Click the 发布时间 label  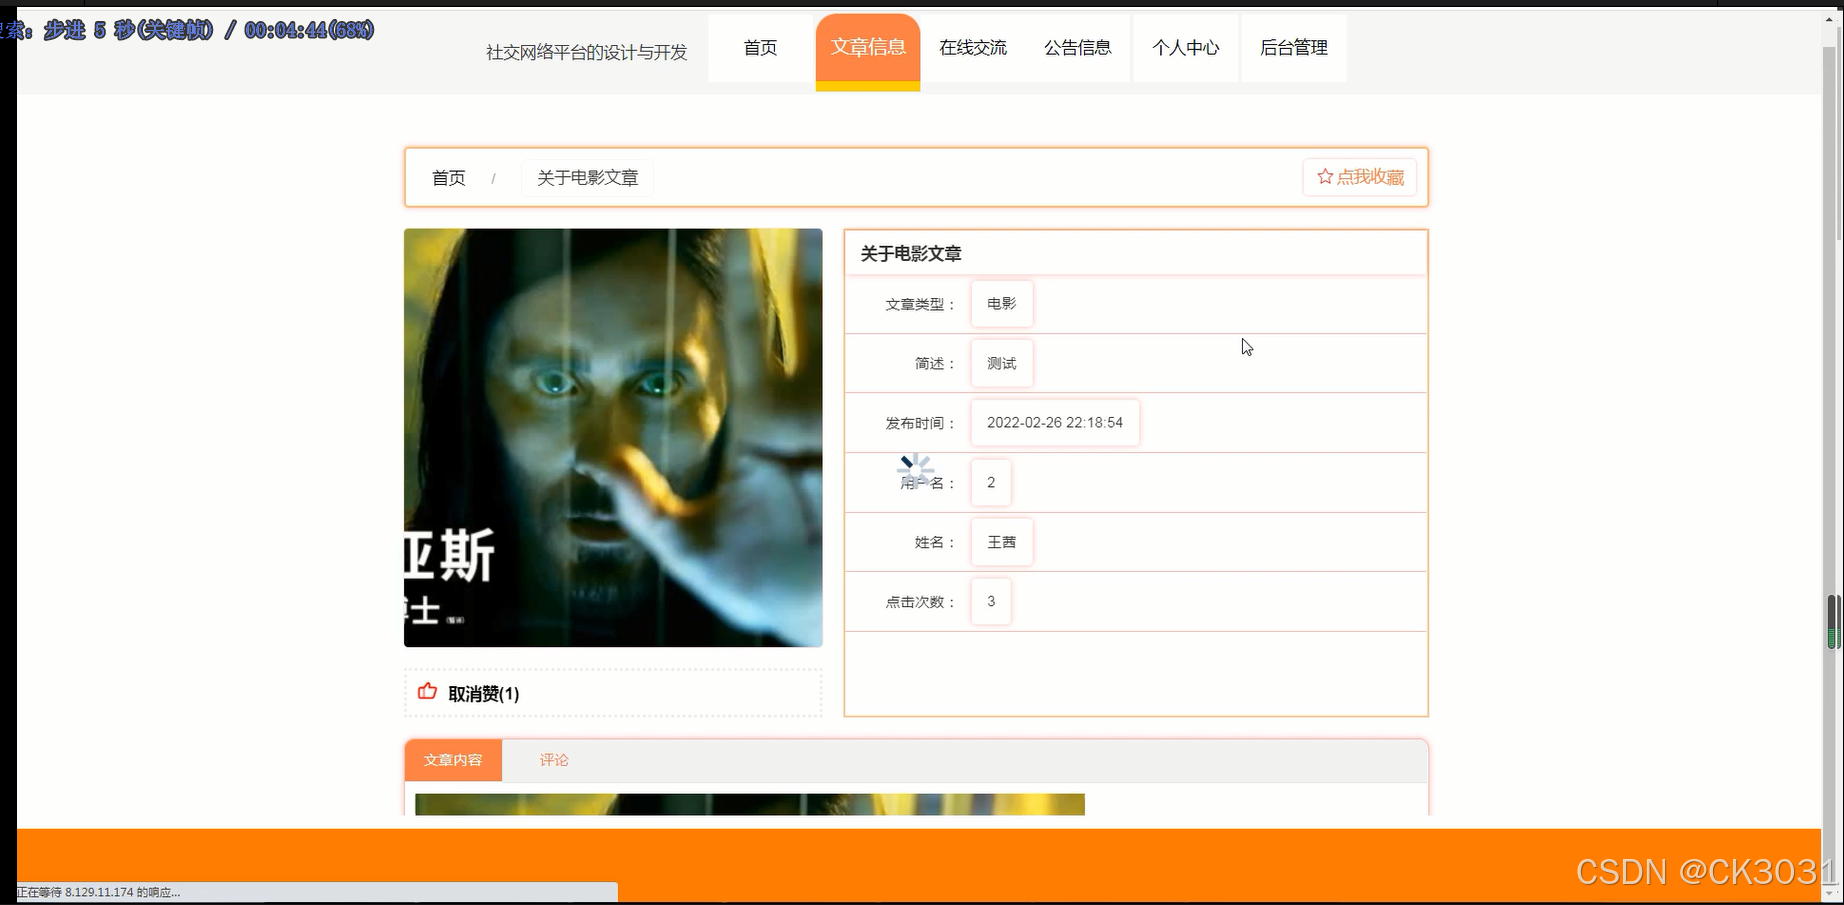920,423
